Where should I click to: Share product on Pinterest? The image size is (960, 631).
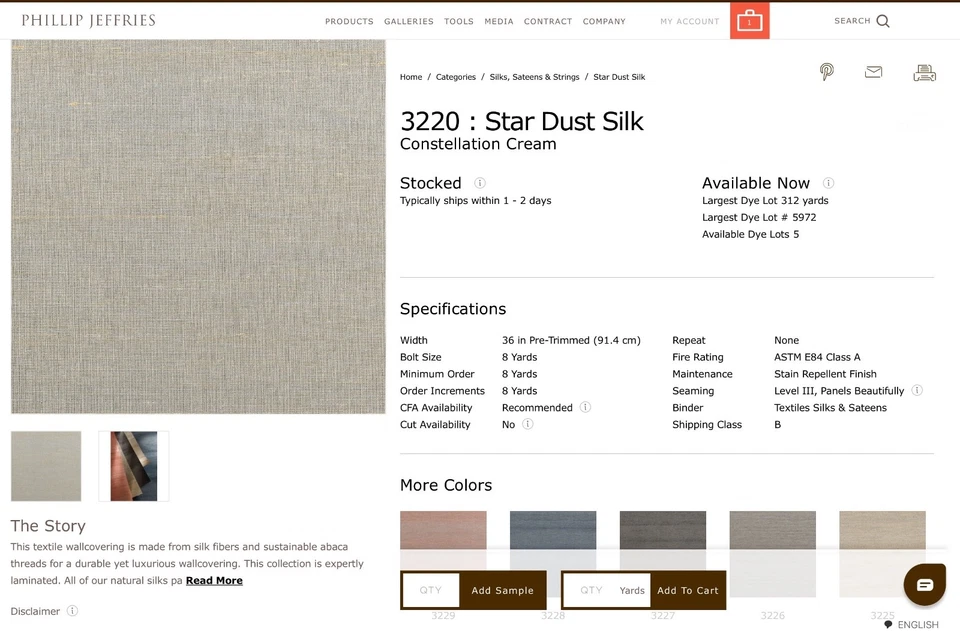point(826,72)
